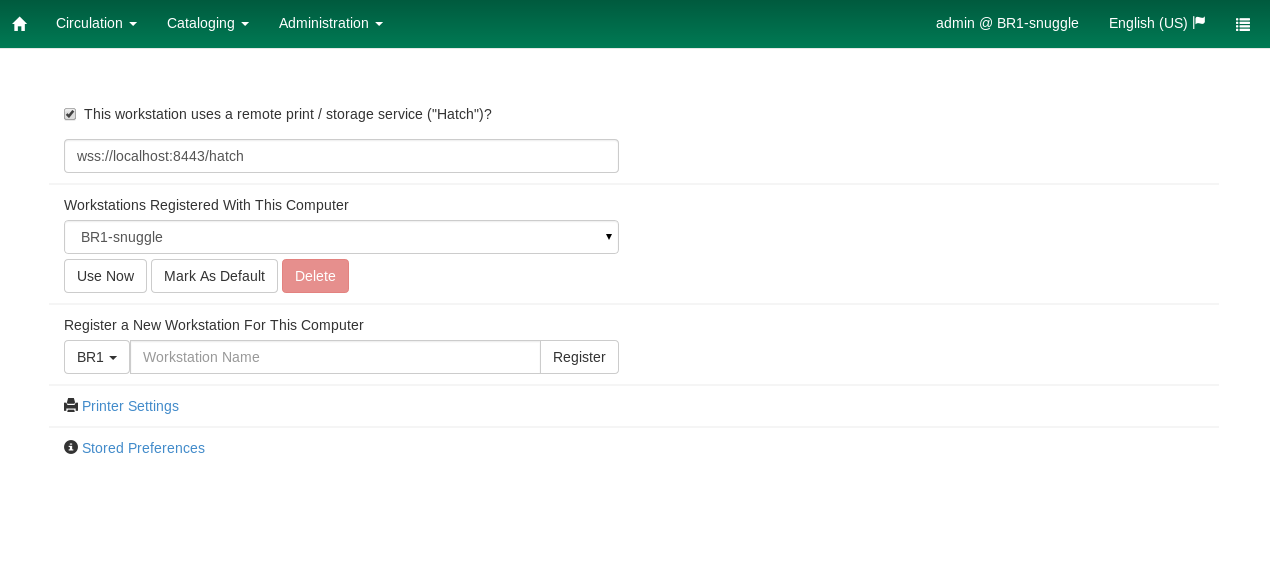Click the home icon in navbar

pos(20,24)
